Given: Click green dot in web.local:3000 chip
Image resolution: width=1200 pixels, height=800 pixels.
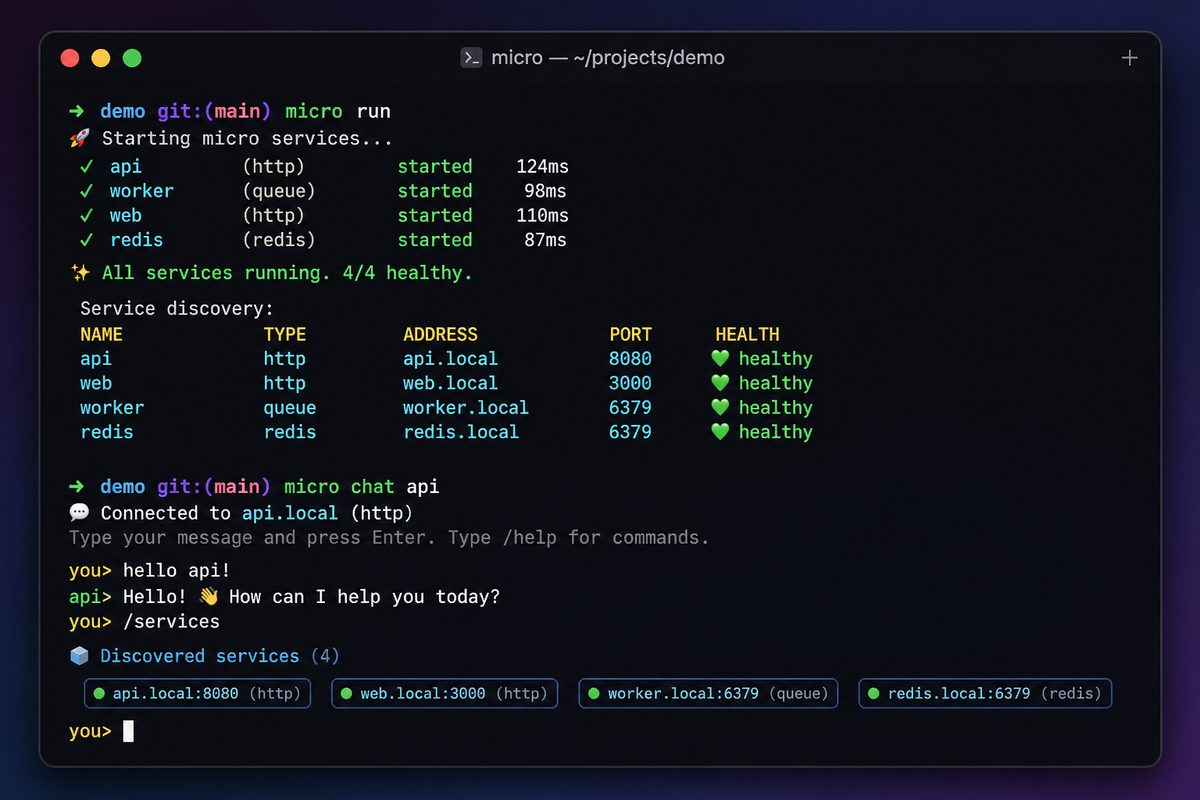Looking at the screenshot, I should [346, 693].
